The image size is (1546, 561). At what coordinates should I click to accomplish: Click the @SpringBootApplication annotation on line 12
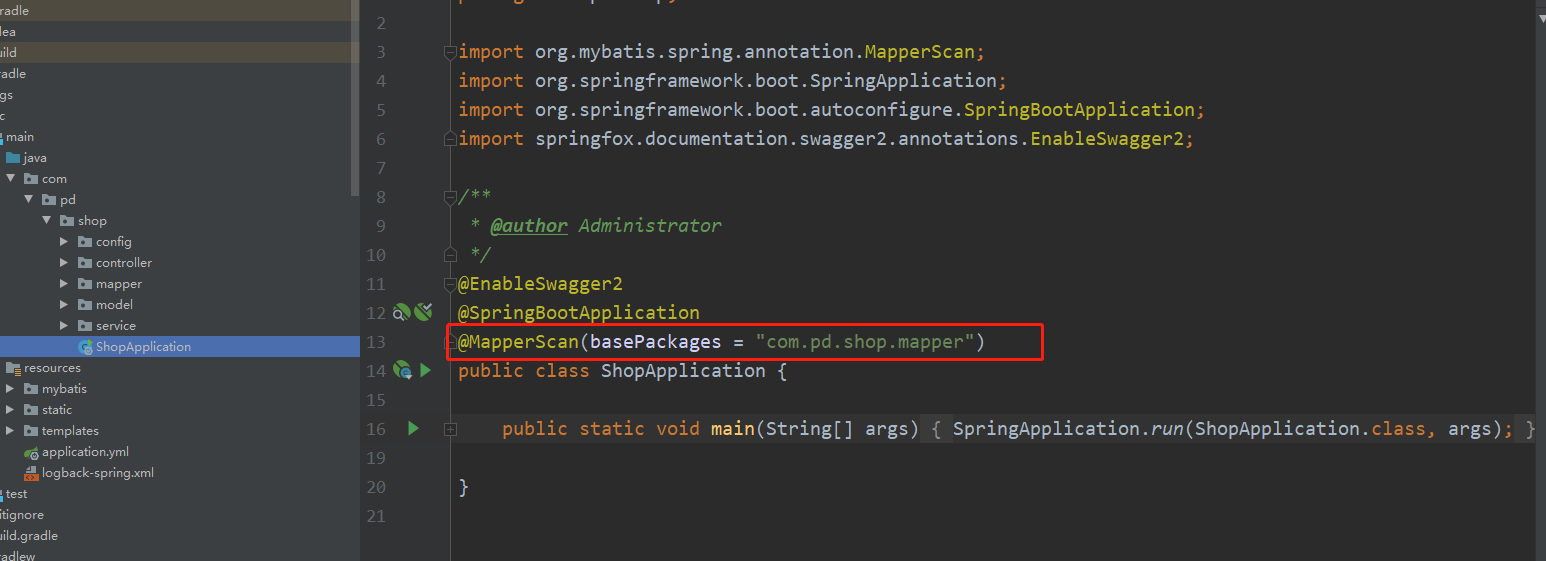click(x=579, y=312)
